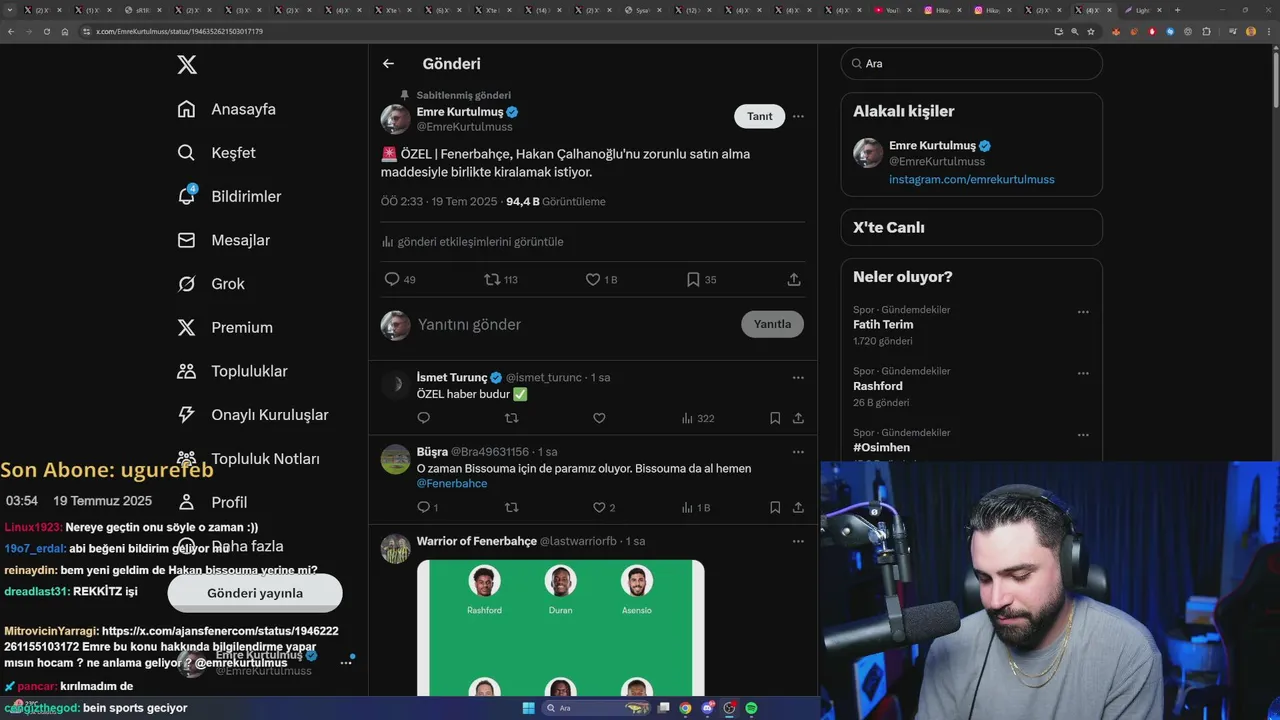
Task: Click gönderi etkileşimlerini görüntüle link
Action: 472,242
